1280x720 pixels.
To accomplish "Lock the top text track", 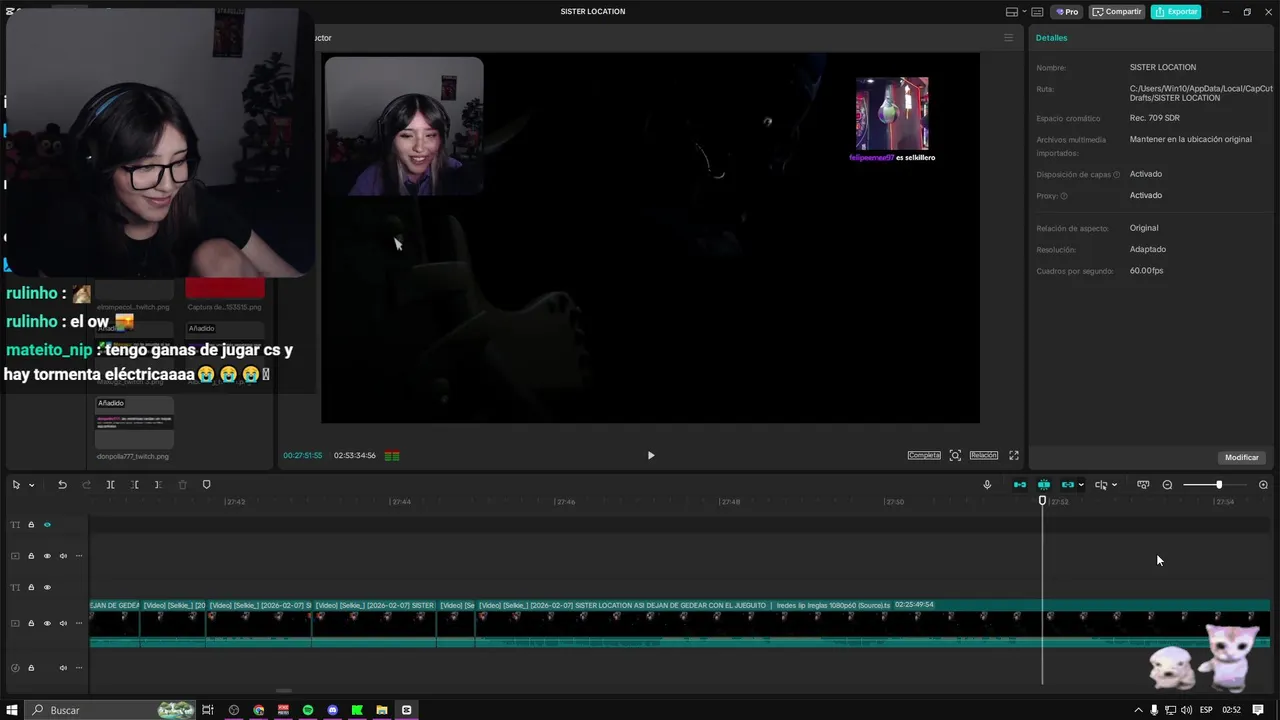I will coord(31,525).
